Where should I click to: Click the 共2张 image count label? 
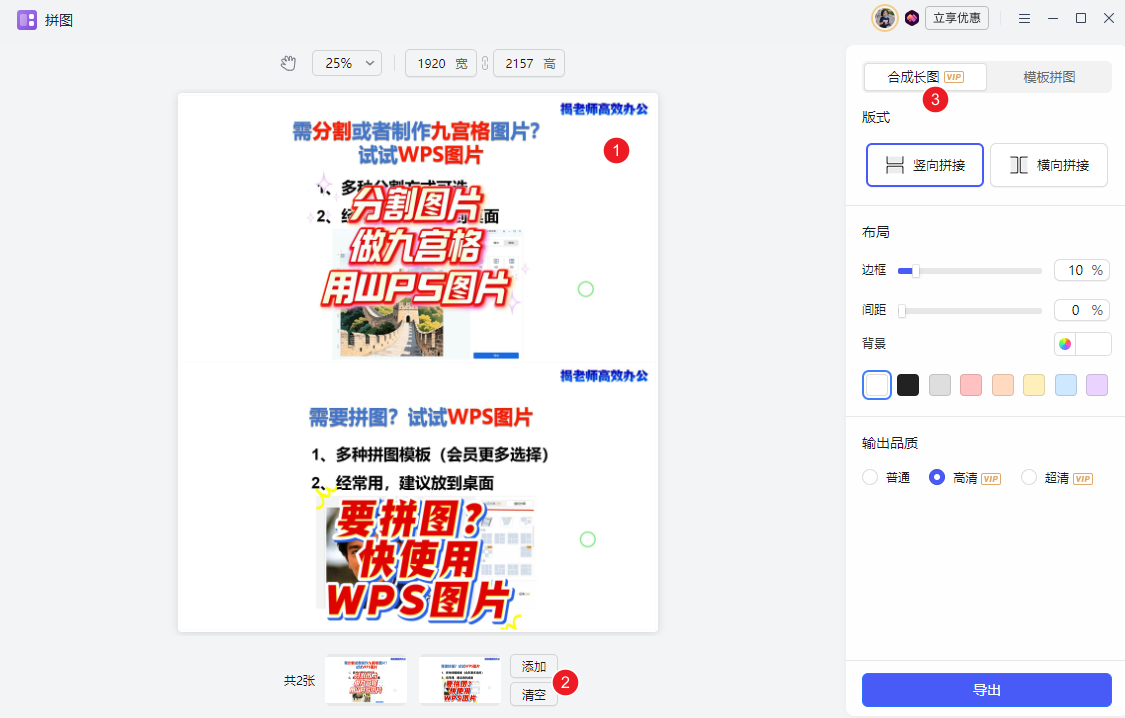click(x=299, y=680)
